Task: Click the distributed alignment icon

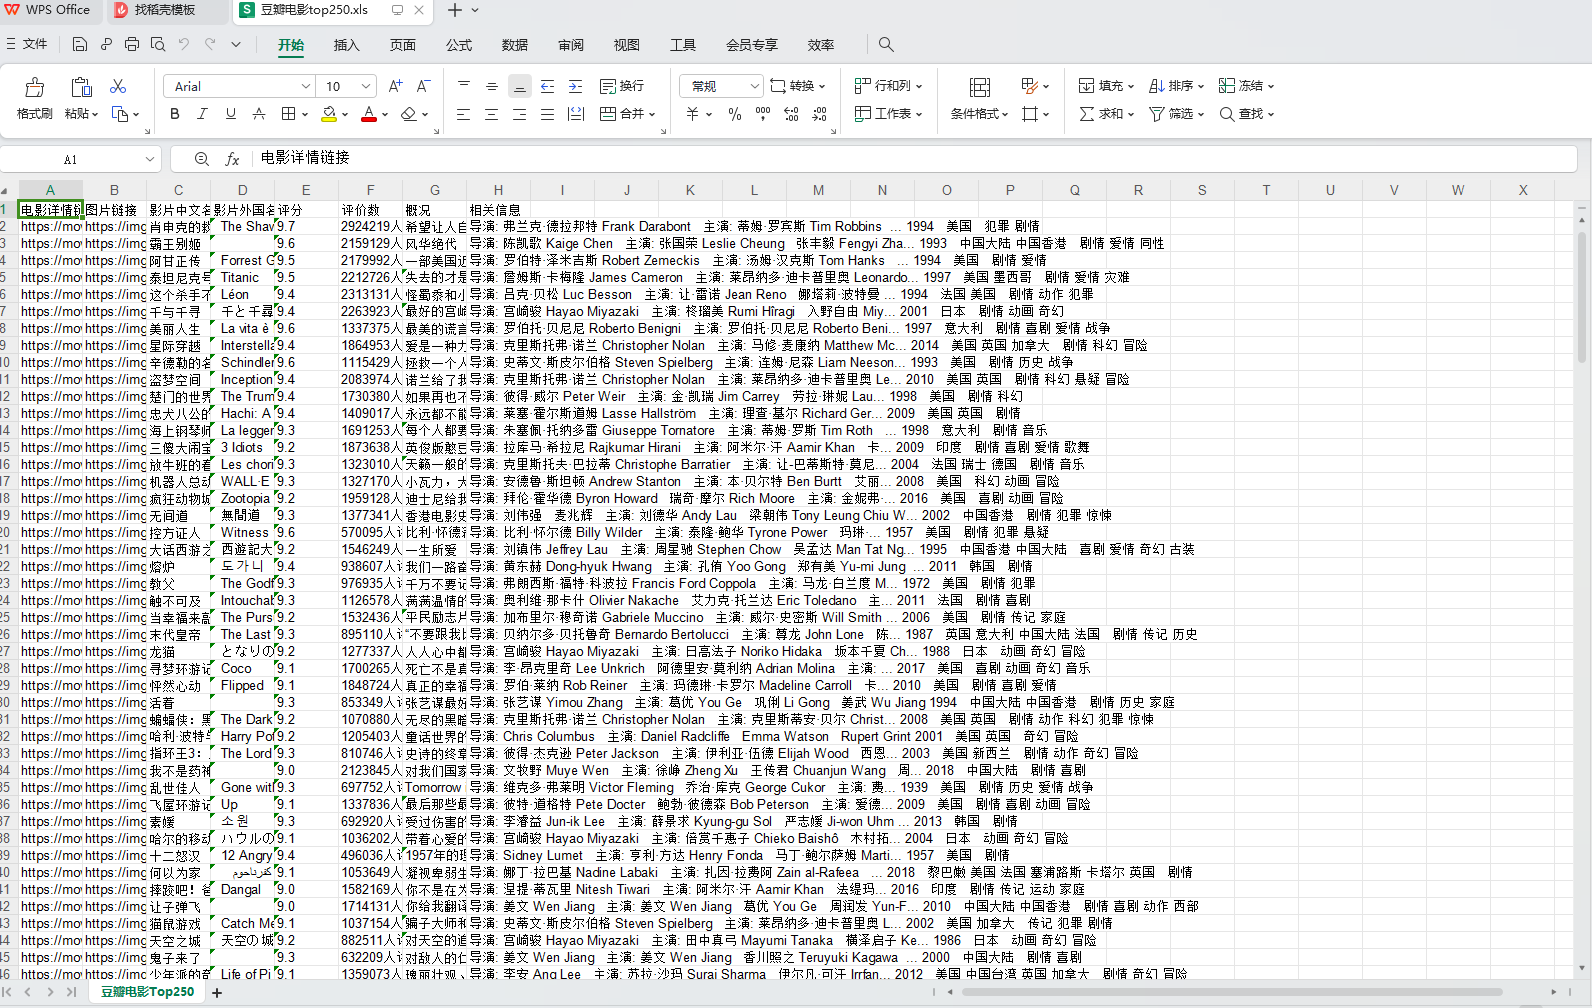Action: (x=575, y=114)
